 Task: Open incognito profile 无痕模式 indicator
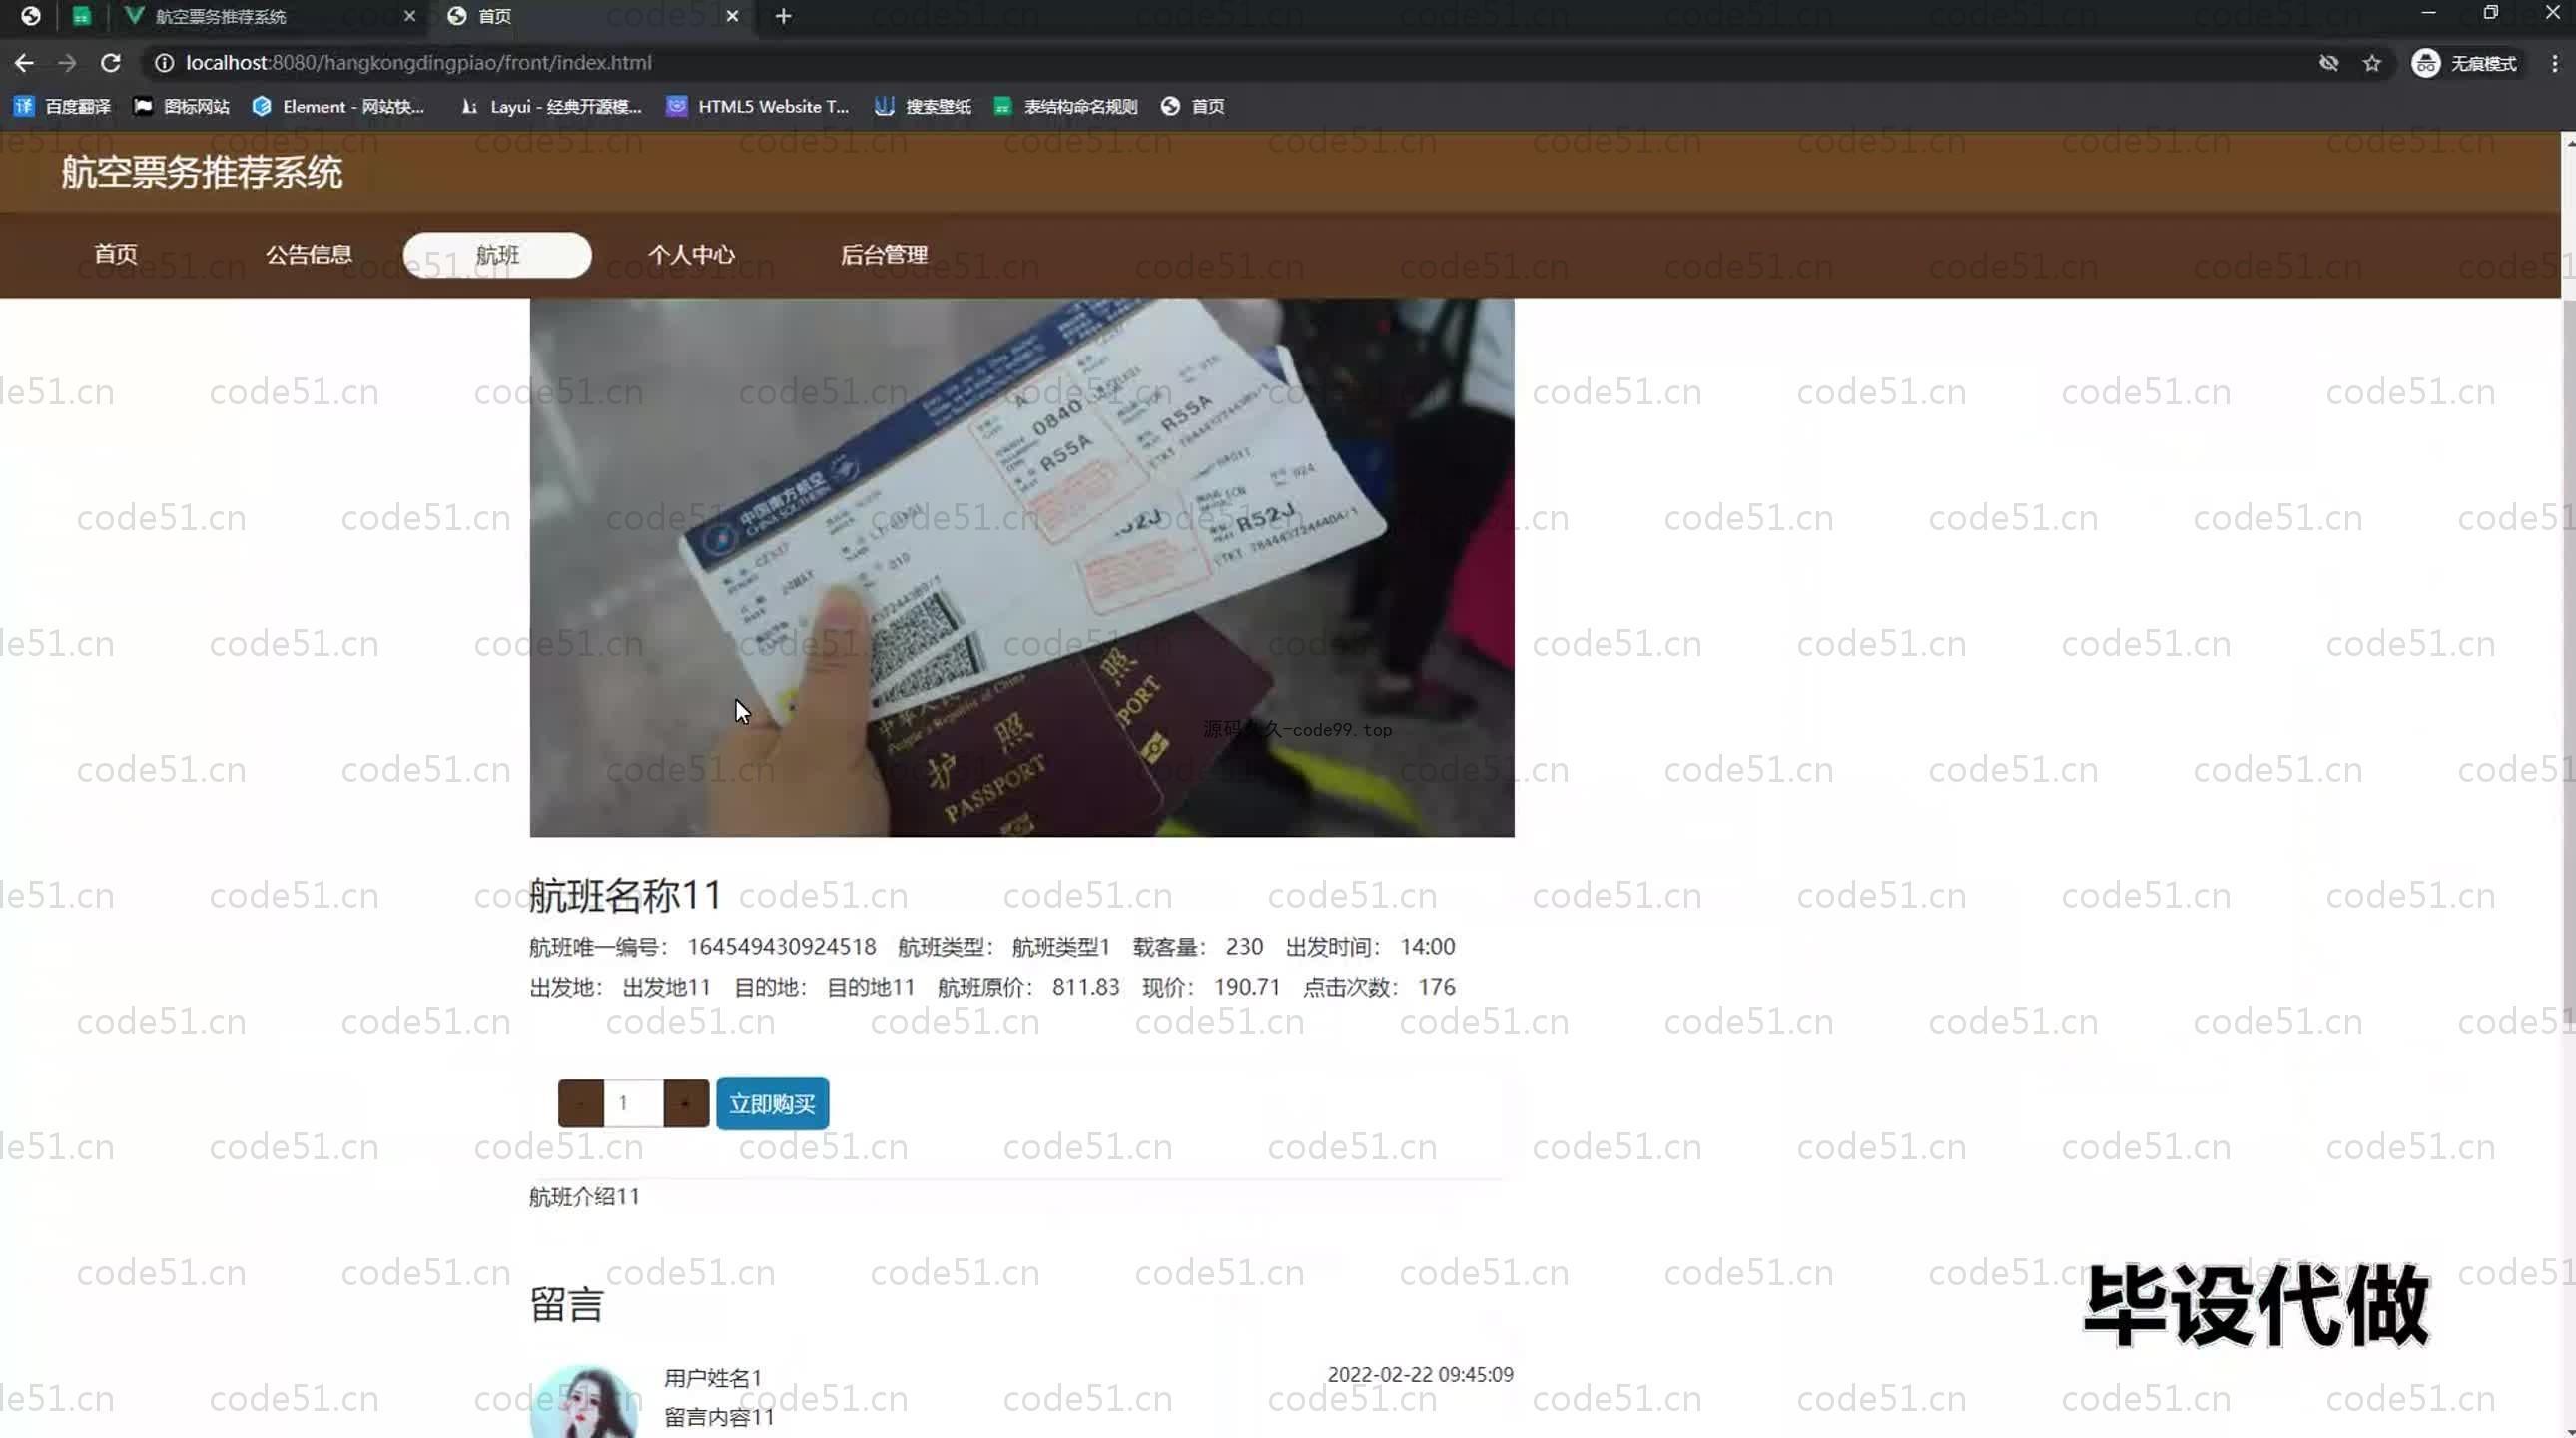pos(2466,63)
